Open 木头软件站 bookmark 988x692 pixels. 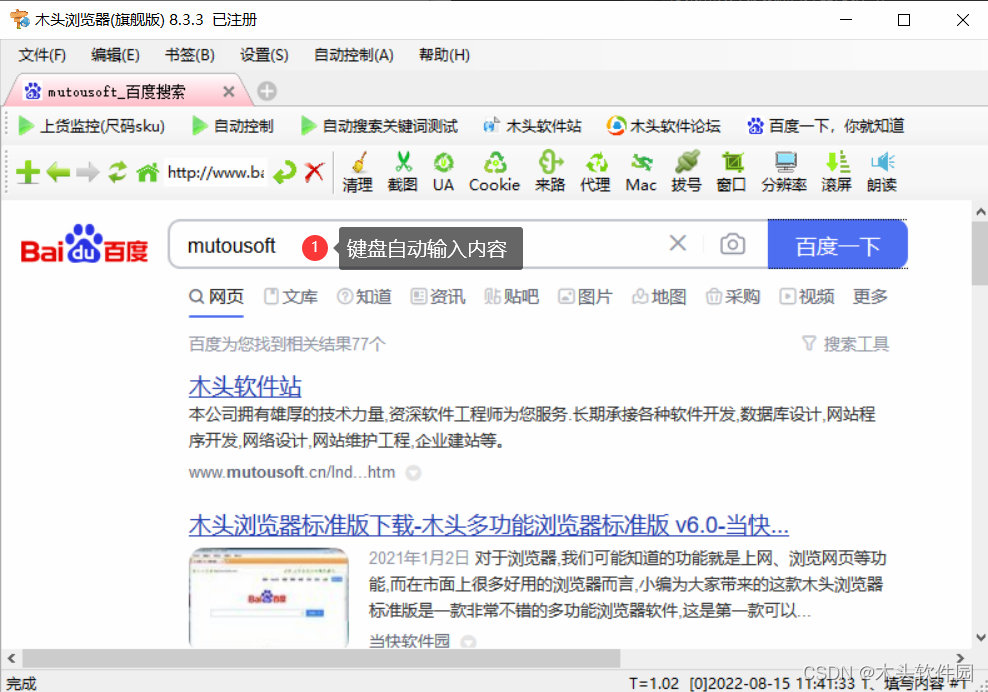tap(532, 126)
